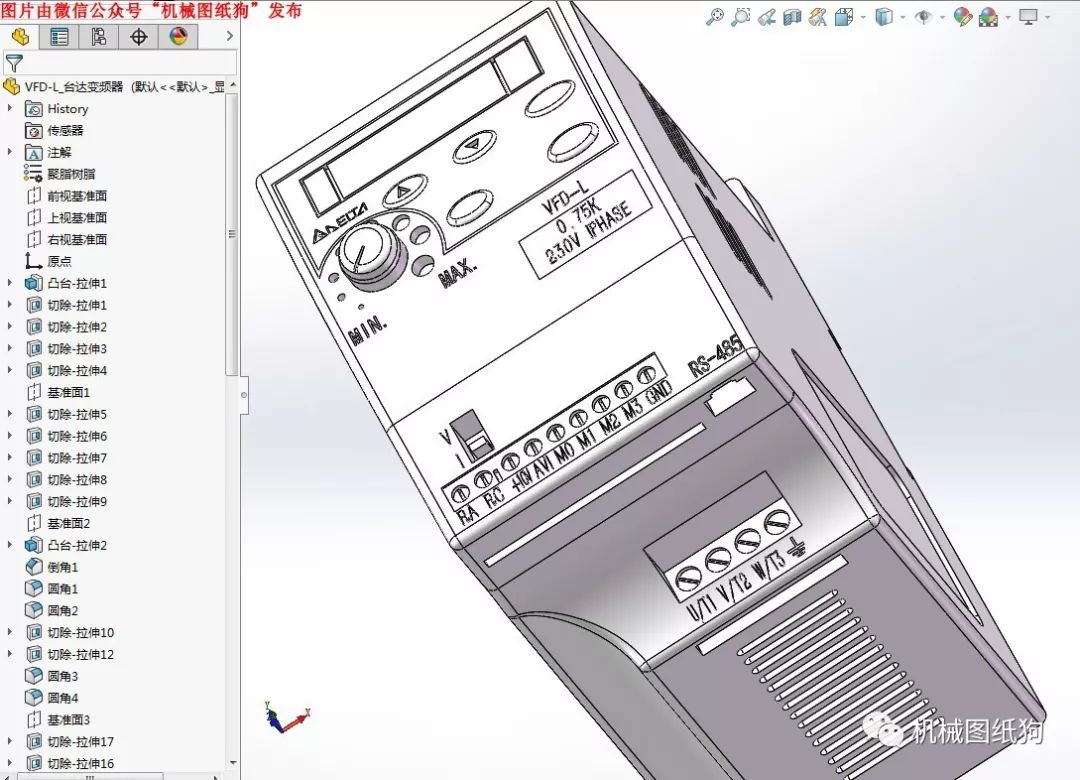Switch to the PropertyManager tab
The width and height of the screenshot is (1080, 780).
point(59,37)
